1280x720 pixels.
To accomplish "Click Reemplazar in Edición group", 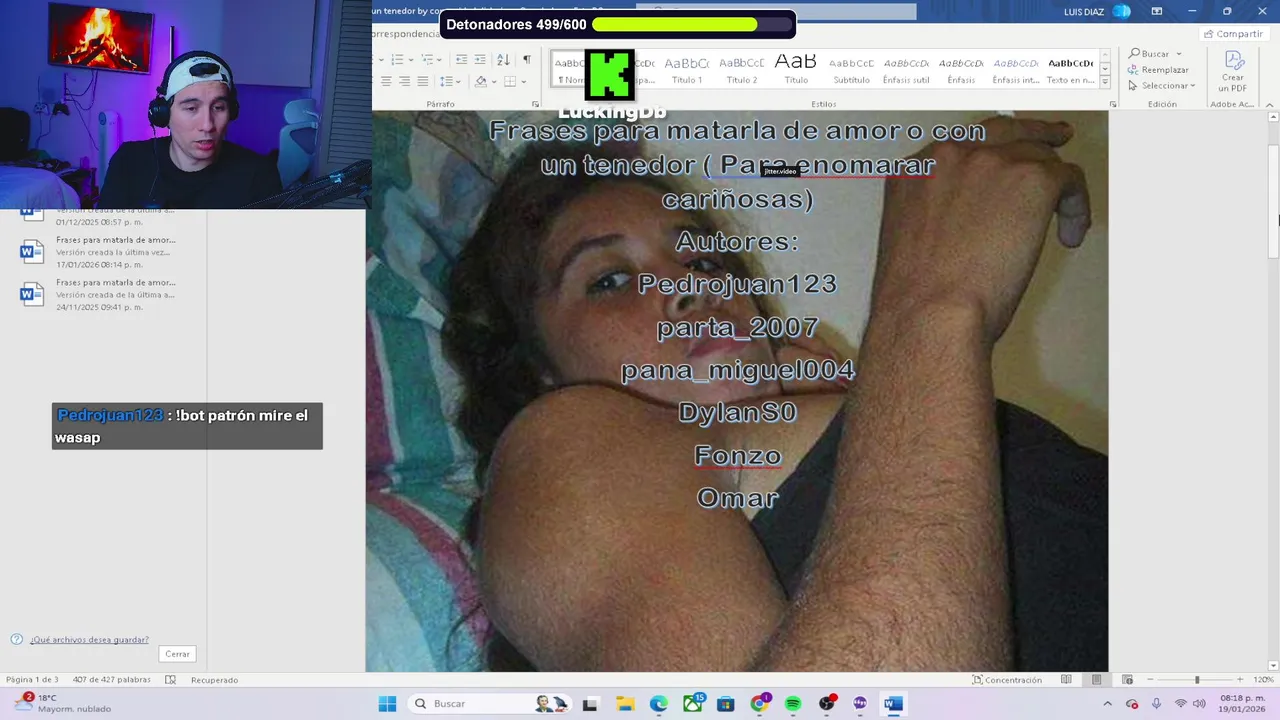I will coord(1158,70).
